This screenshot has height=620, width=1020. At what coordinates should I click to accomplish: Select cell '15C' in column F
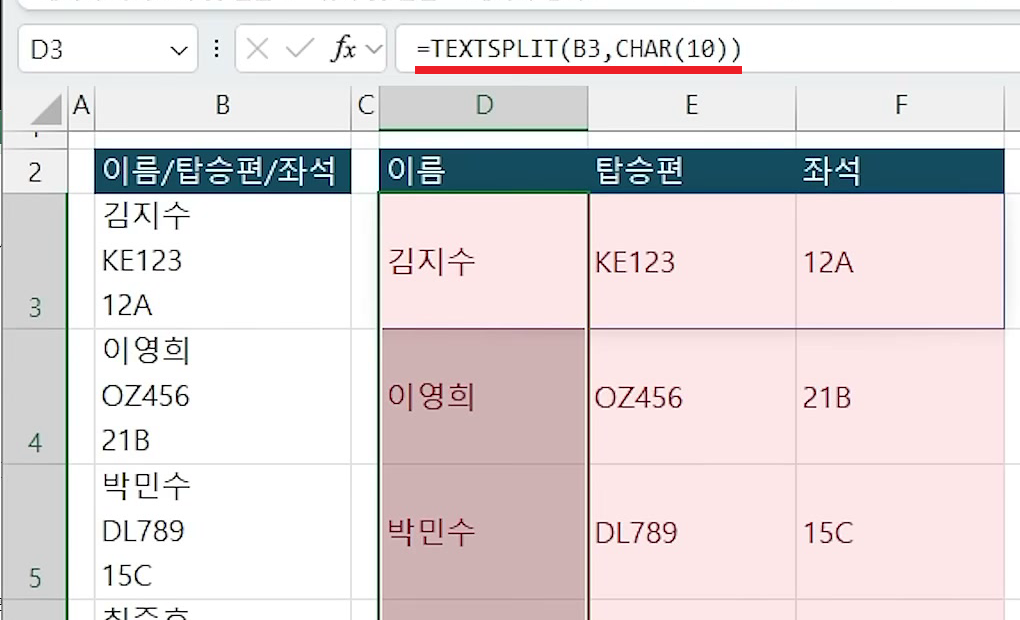point(900,532)
